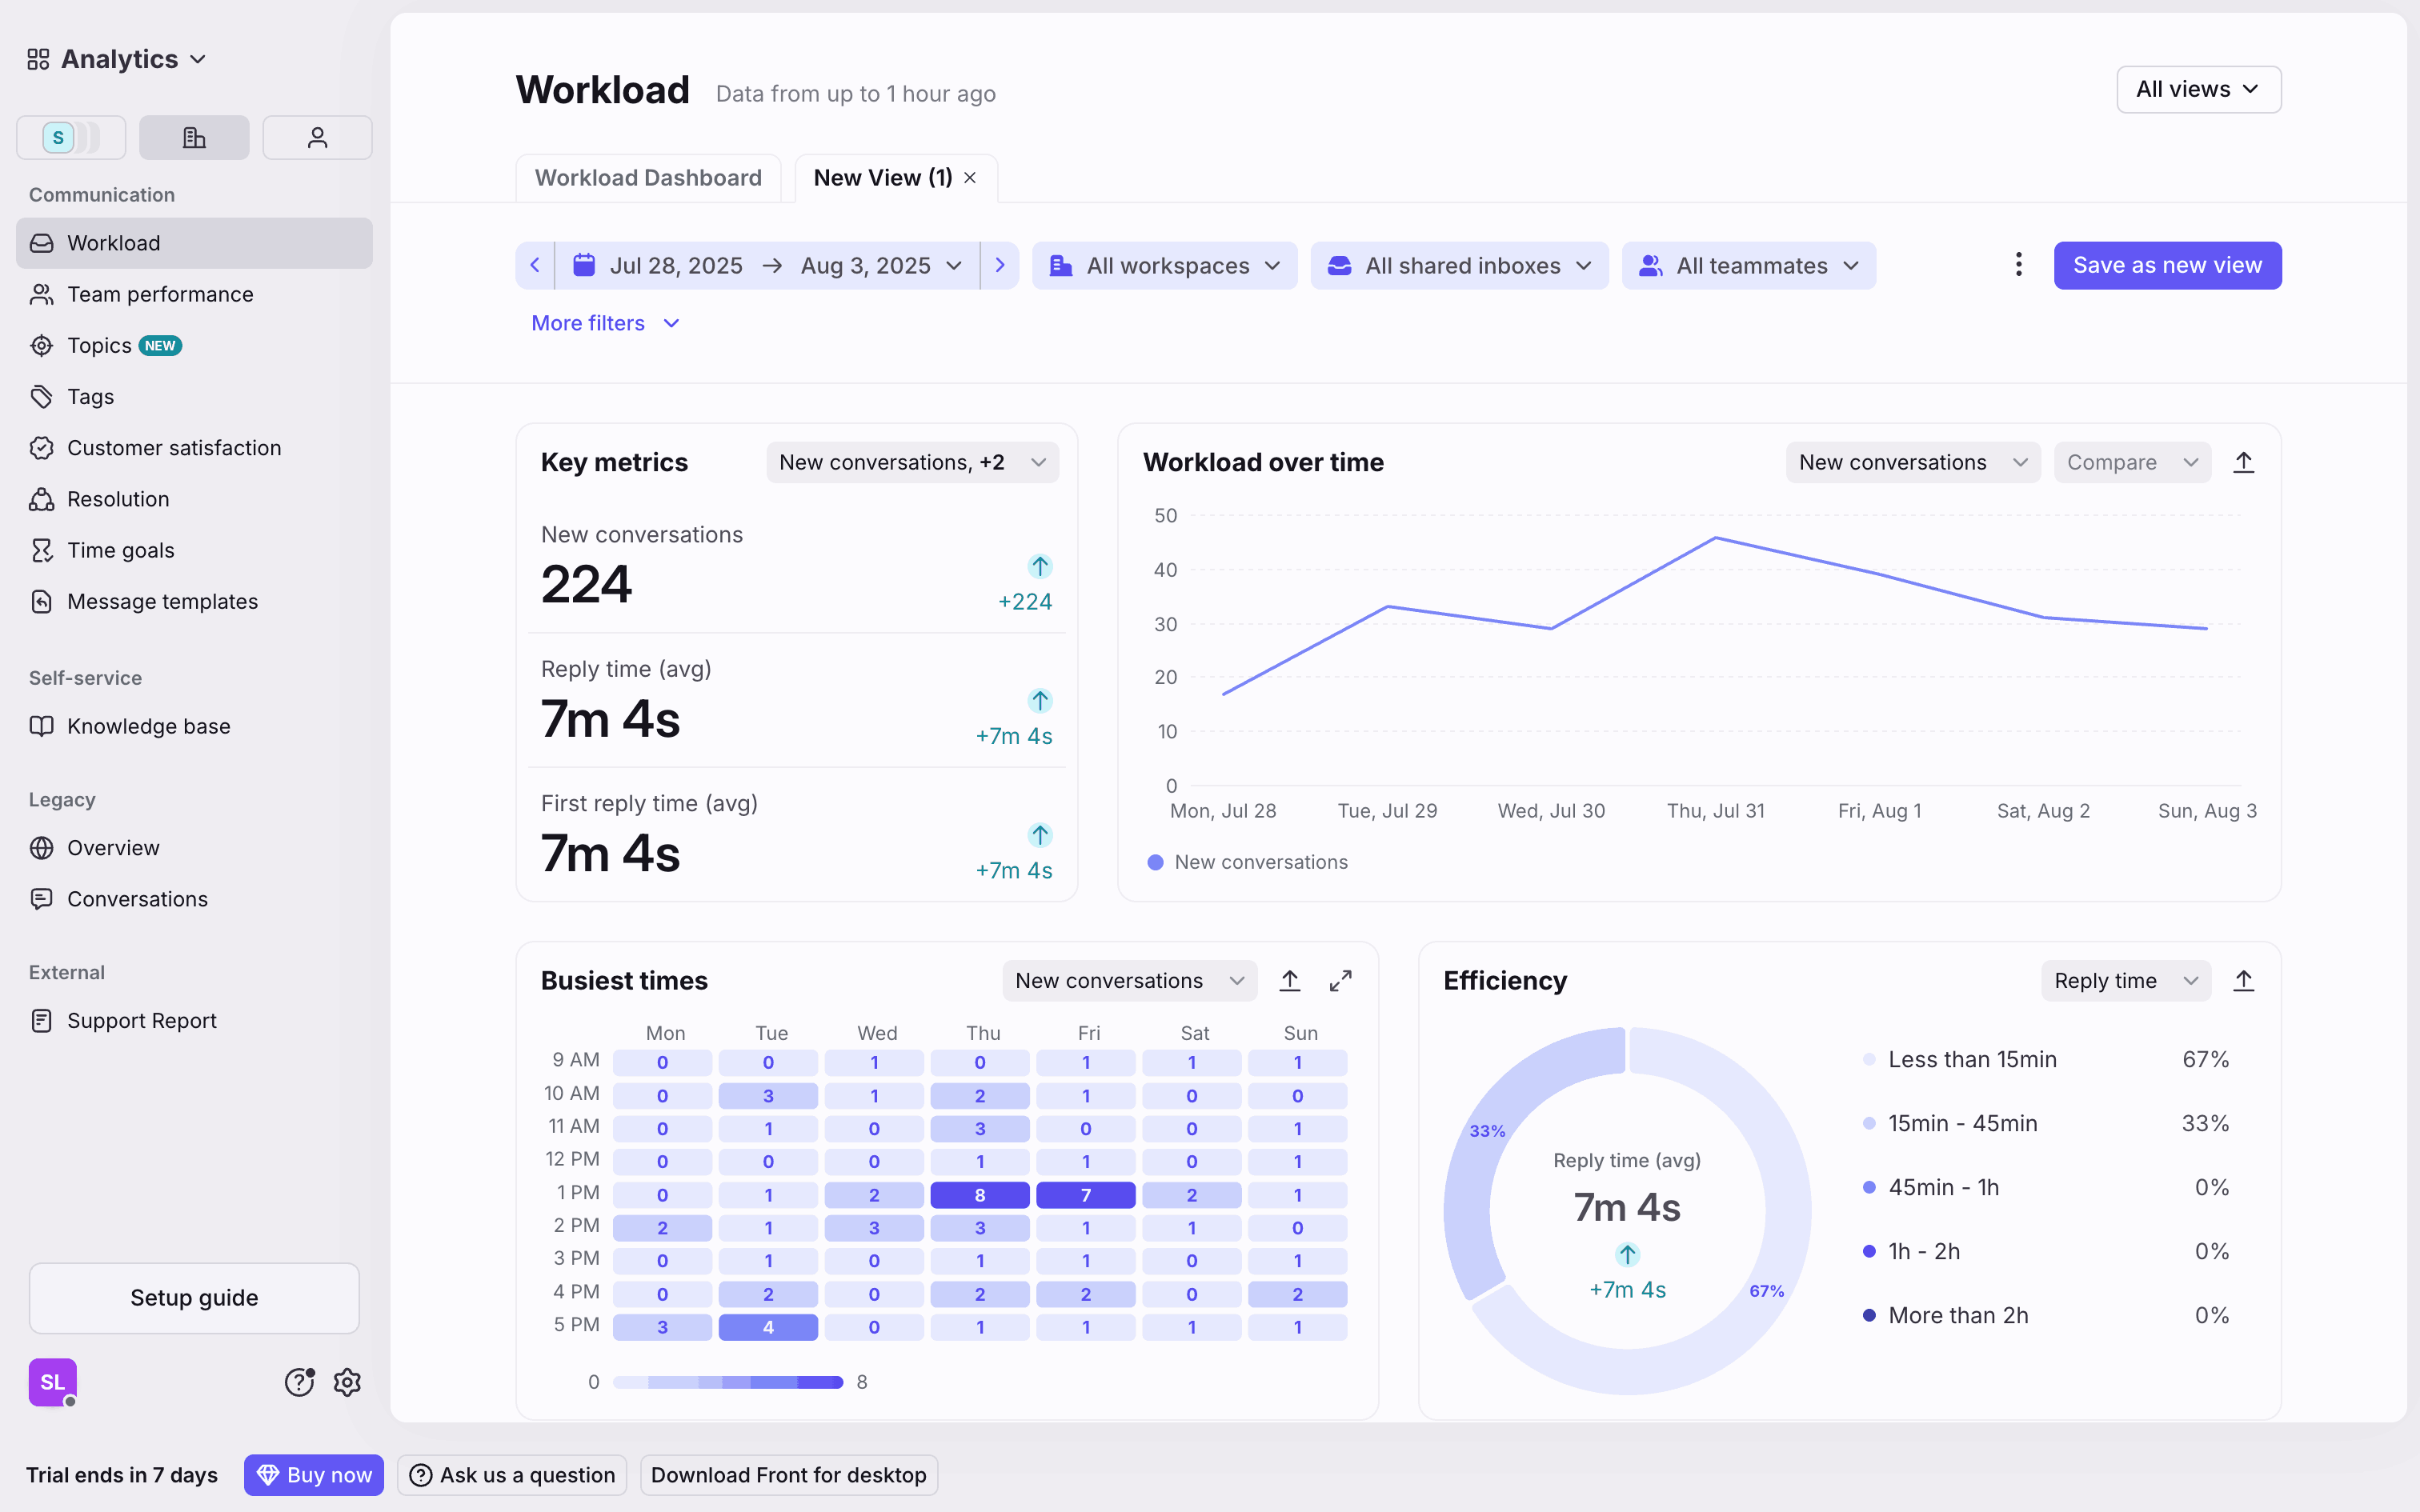Click the three-dot more options icon
The width and height of the screenshot is (2420, 1512).
[x=2018, y=265]
